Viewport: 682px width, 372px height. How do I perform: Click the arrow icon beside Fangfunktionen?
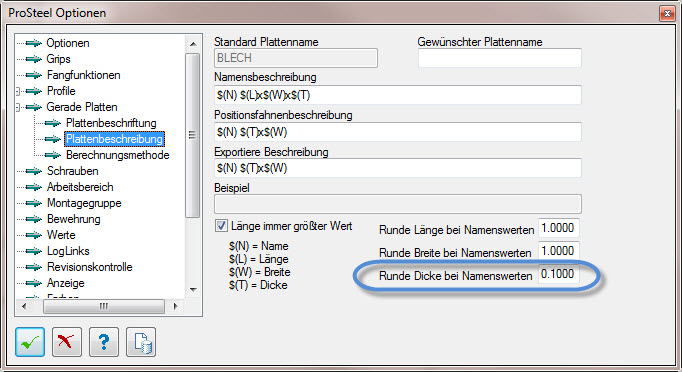click(x=33, y=75)
